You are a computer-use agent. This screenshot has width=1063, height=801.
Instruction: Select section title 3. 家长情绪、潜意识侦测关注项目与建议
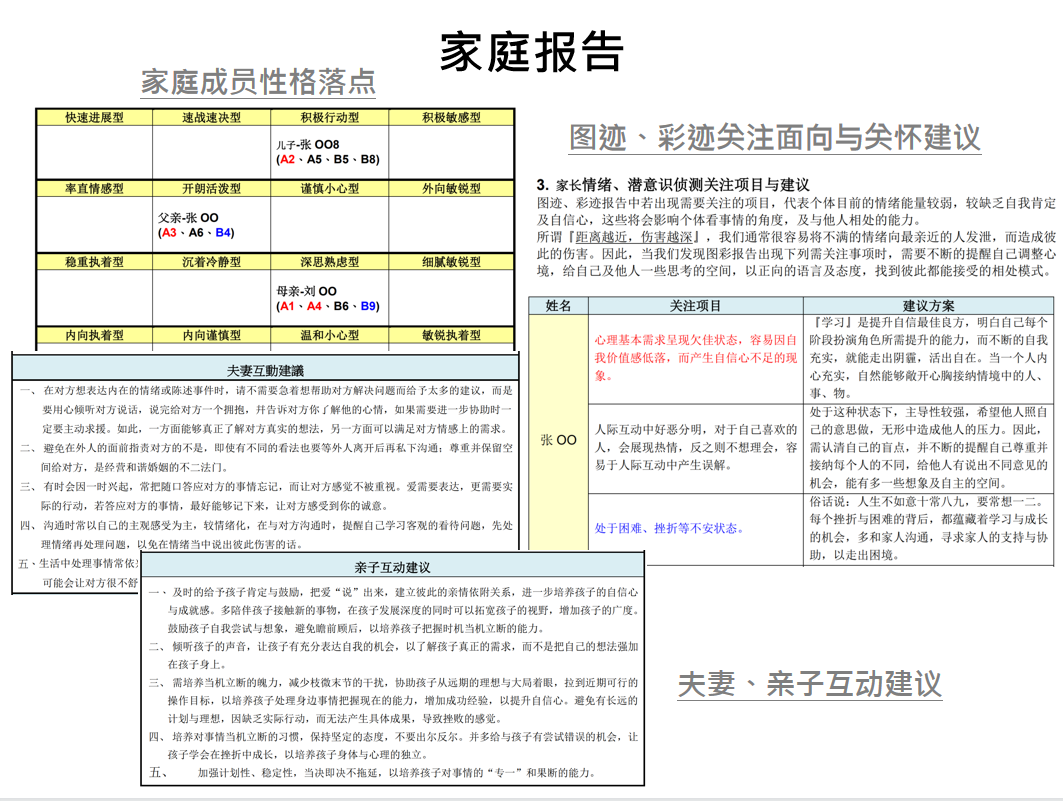673,184
